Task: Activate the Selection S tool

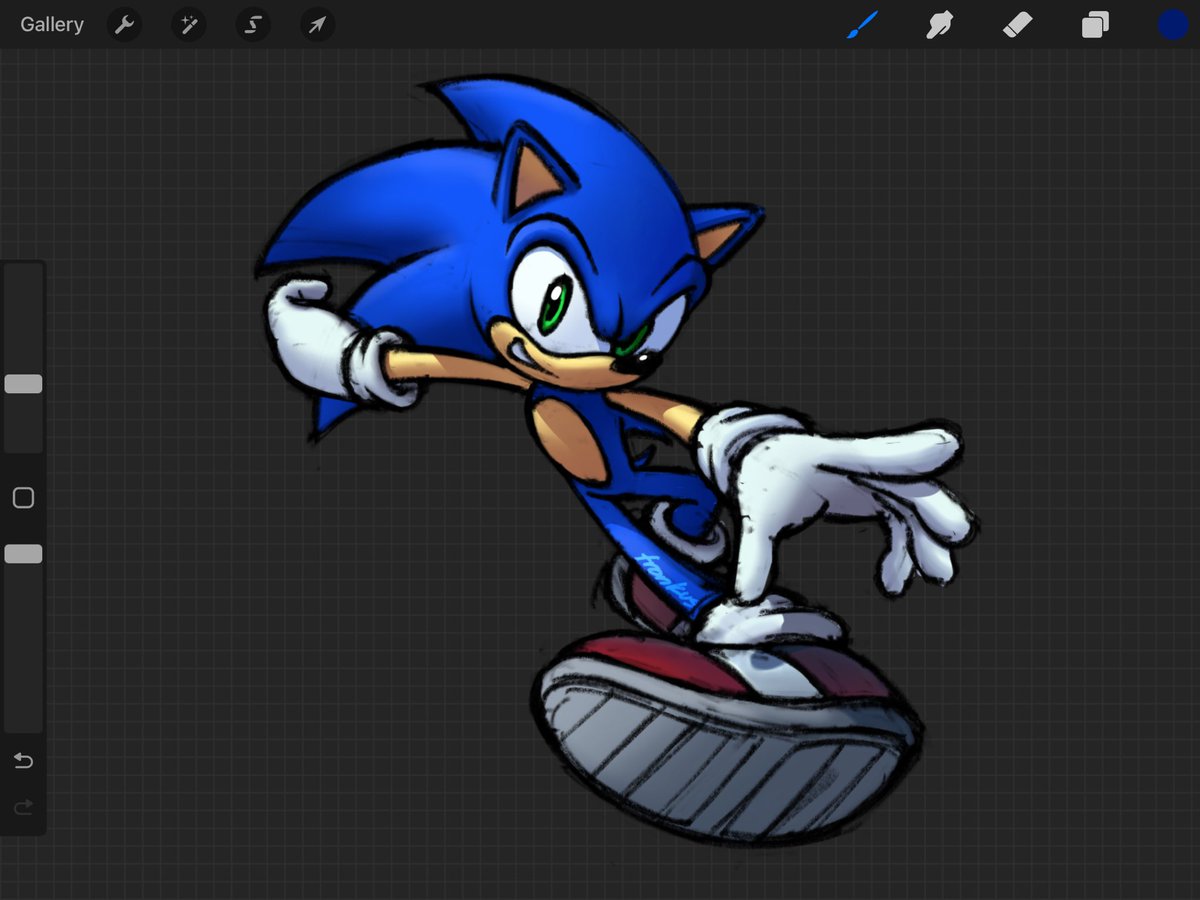Action: [253, 25]
